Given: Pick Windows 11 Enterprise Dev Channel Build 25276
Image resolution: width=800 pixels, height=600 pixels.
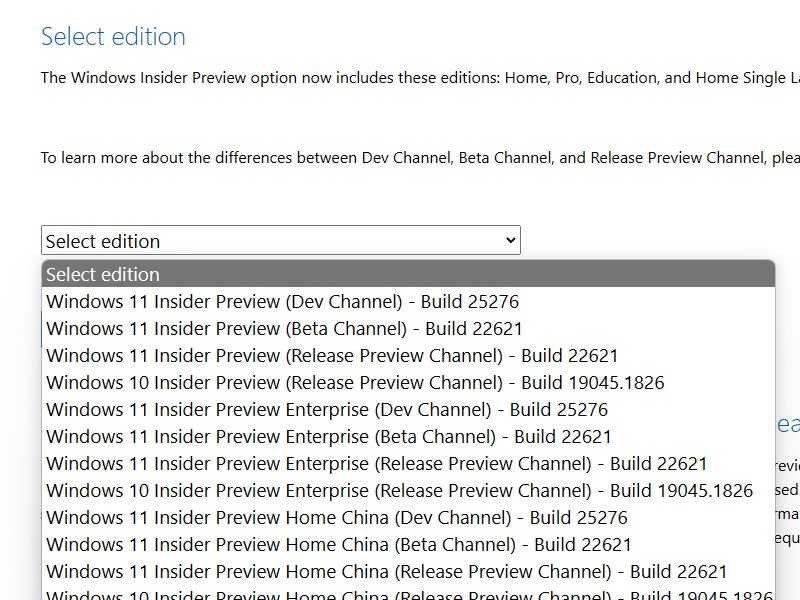Looking at the screenshot, I should [327, 409].
